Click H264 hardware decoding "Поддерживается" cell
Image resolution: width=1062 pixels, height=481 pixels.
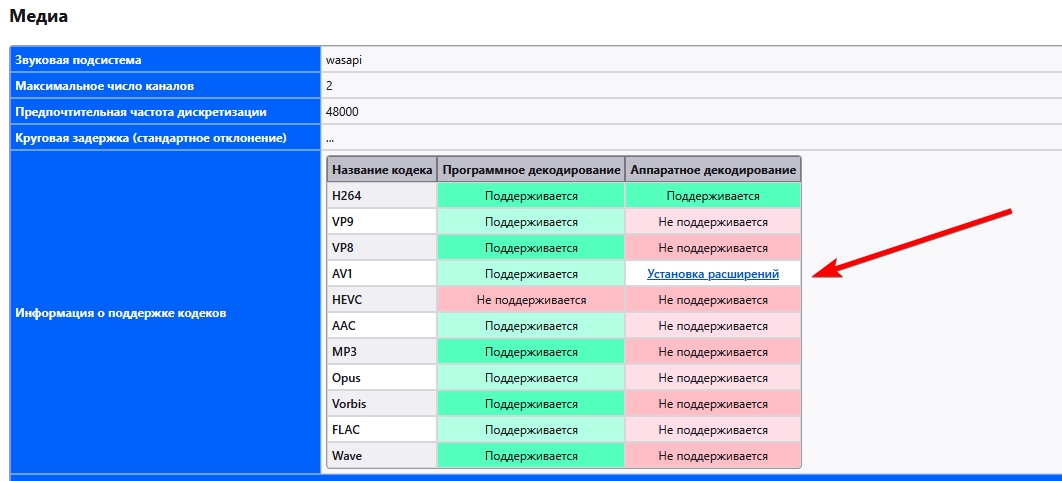pos(713,196)
